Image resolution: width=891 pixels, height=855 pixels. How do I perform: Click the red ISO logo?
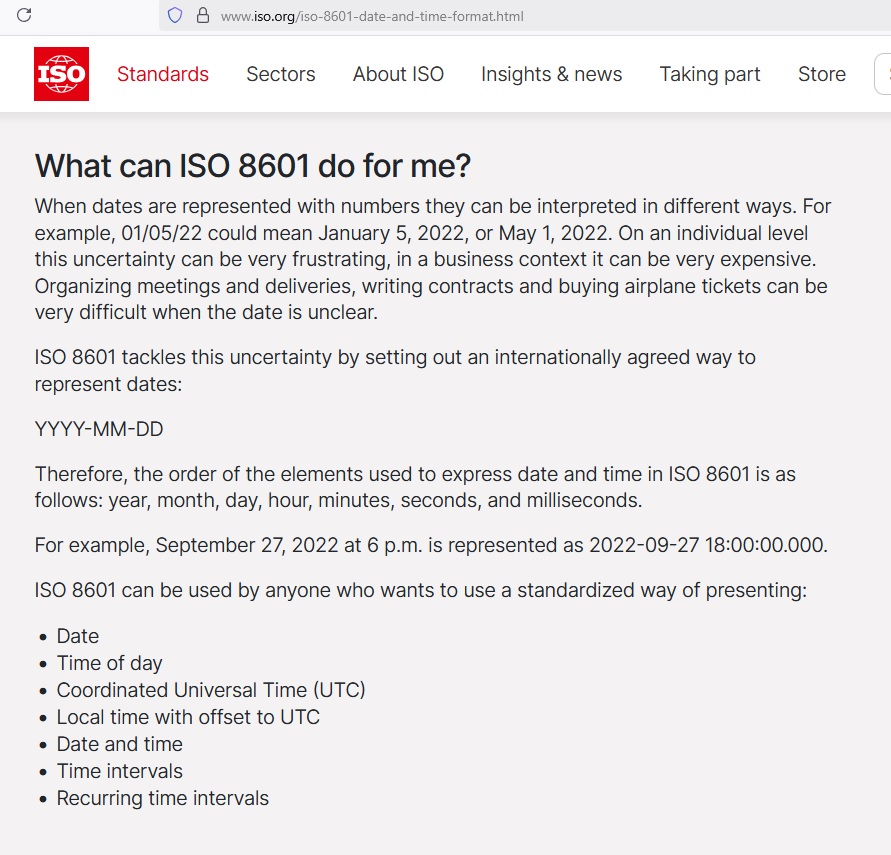pos(61,74)
